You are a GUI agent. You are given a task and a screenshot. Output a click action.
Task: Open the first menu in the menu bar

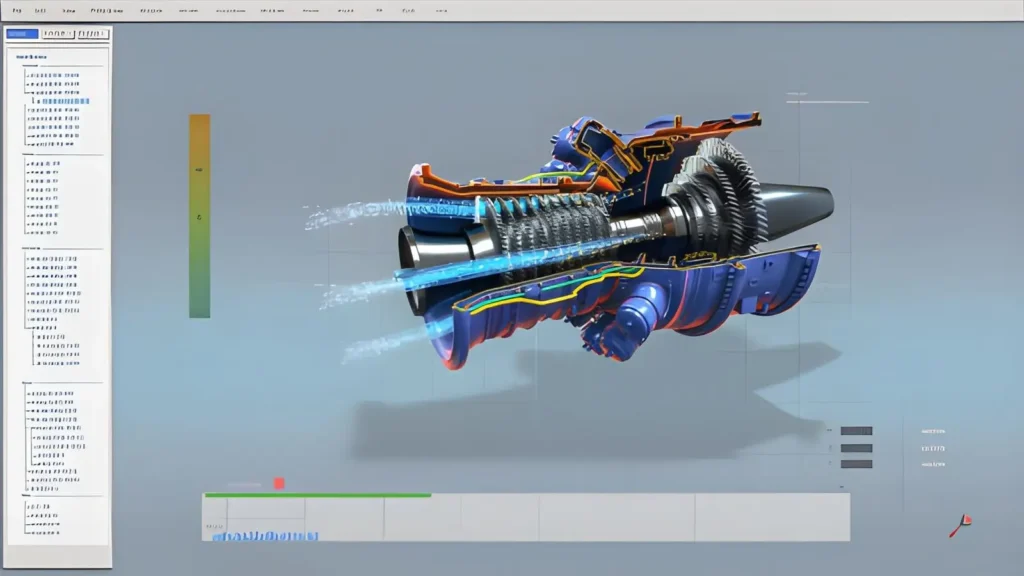[17, 10]
